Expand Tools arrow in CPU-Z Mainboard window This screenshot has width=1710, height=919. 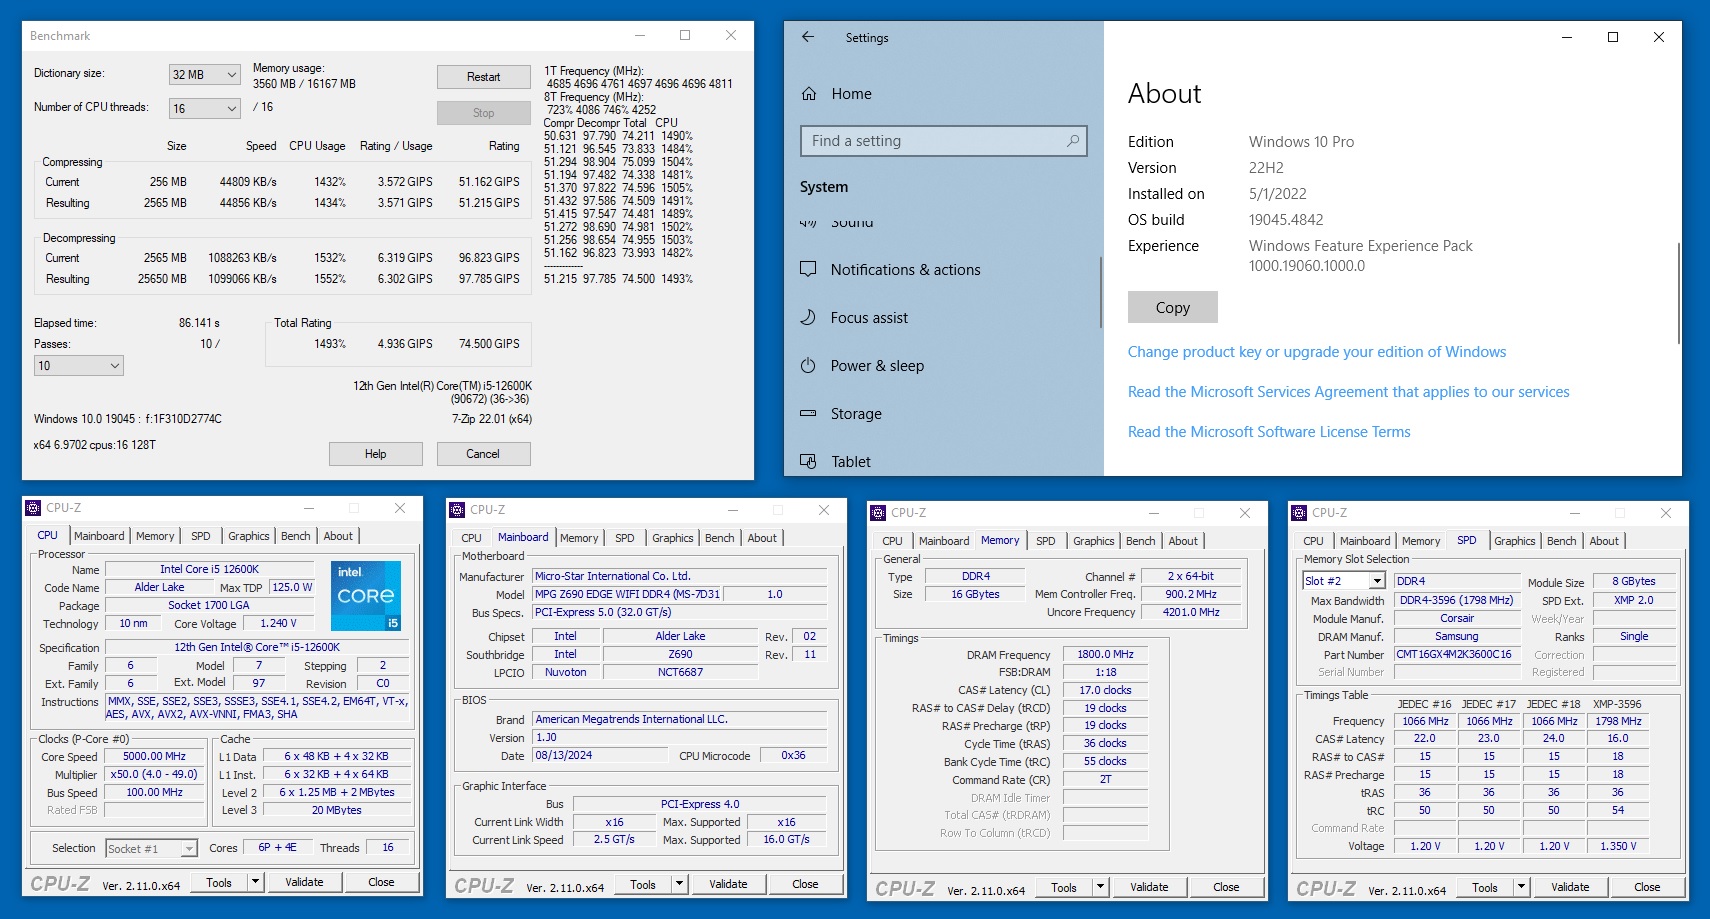pyautogui.click(x=680, y=884)
